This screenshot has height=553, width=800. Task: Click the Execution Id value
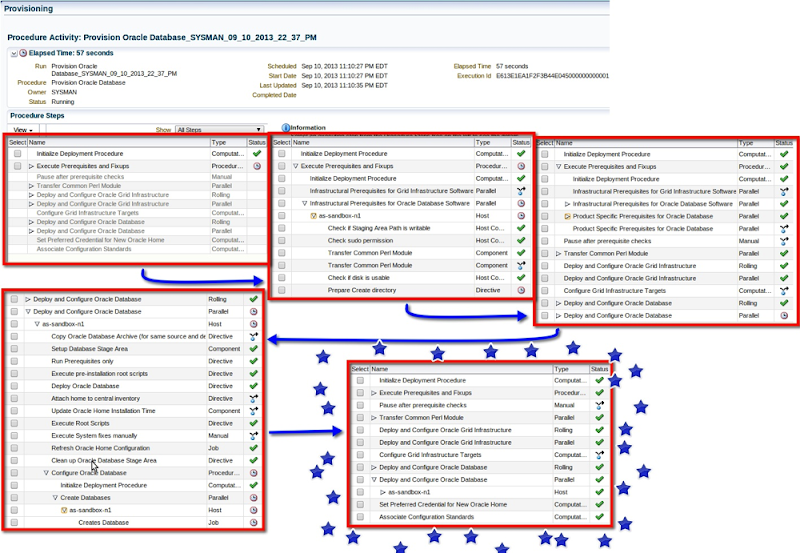(552, 76)
